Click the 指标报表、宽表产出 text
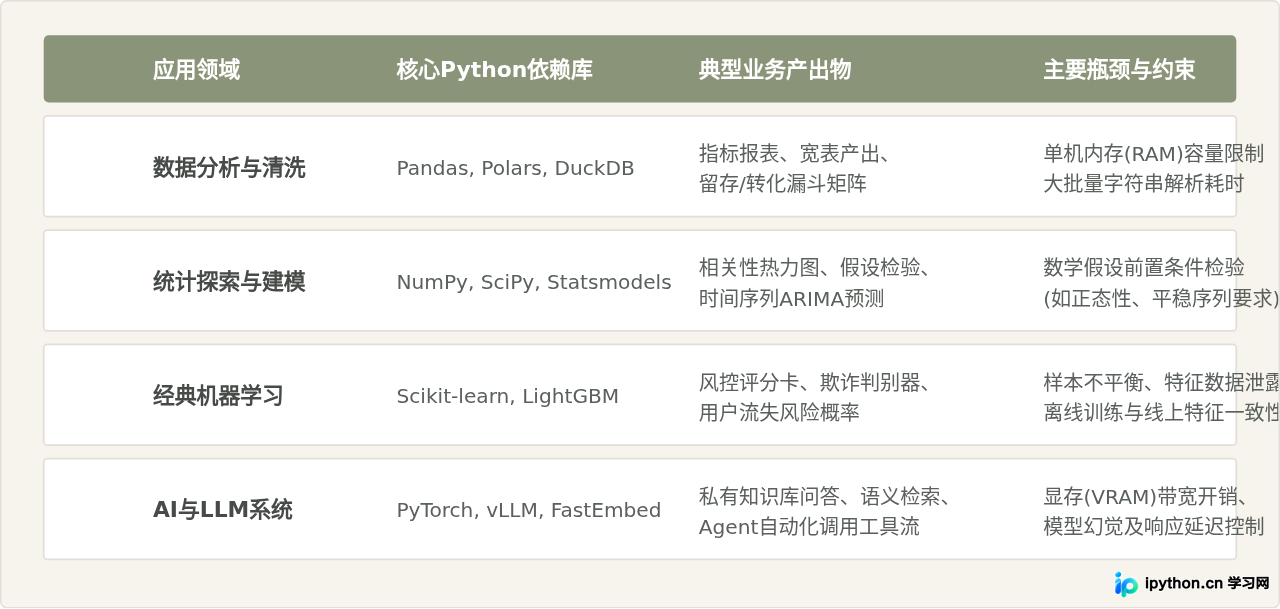The width and height of the screenshot is (1280, 609). pyautogui.click(x=788, y=153)
